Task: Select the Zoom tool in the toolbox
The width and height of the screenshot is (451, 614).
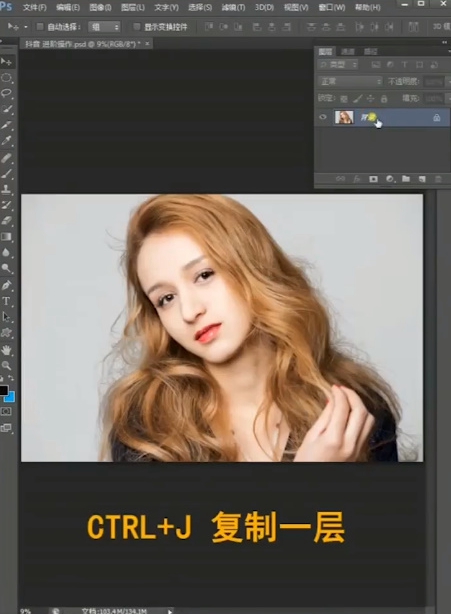Action: [7, 366]
